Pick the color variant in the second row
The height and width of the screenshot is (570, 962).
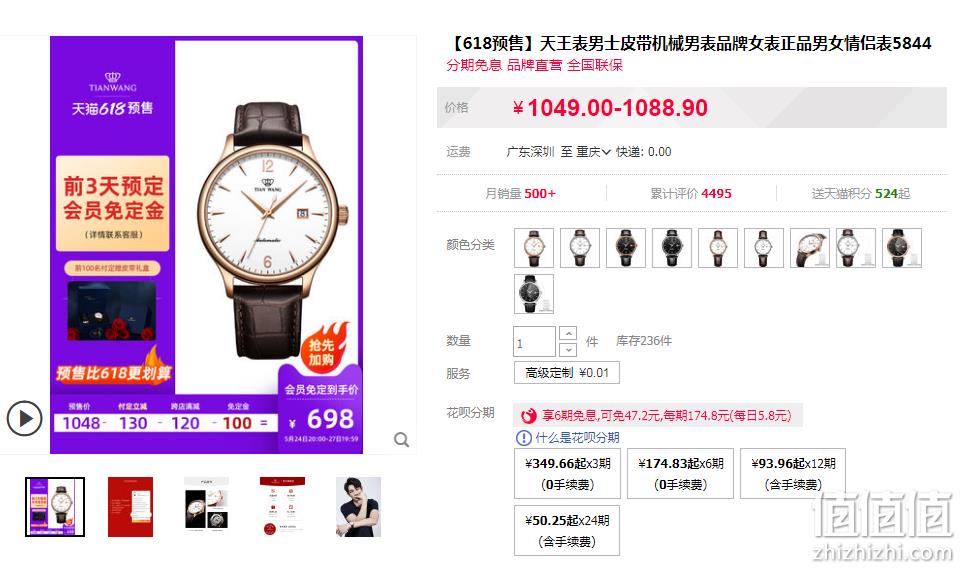534,294
